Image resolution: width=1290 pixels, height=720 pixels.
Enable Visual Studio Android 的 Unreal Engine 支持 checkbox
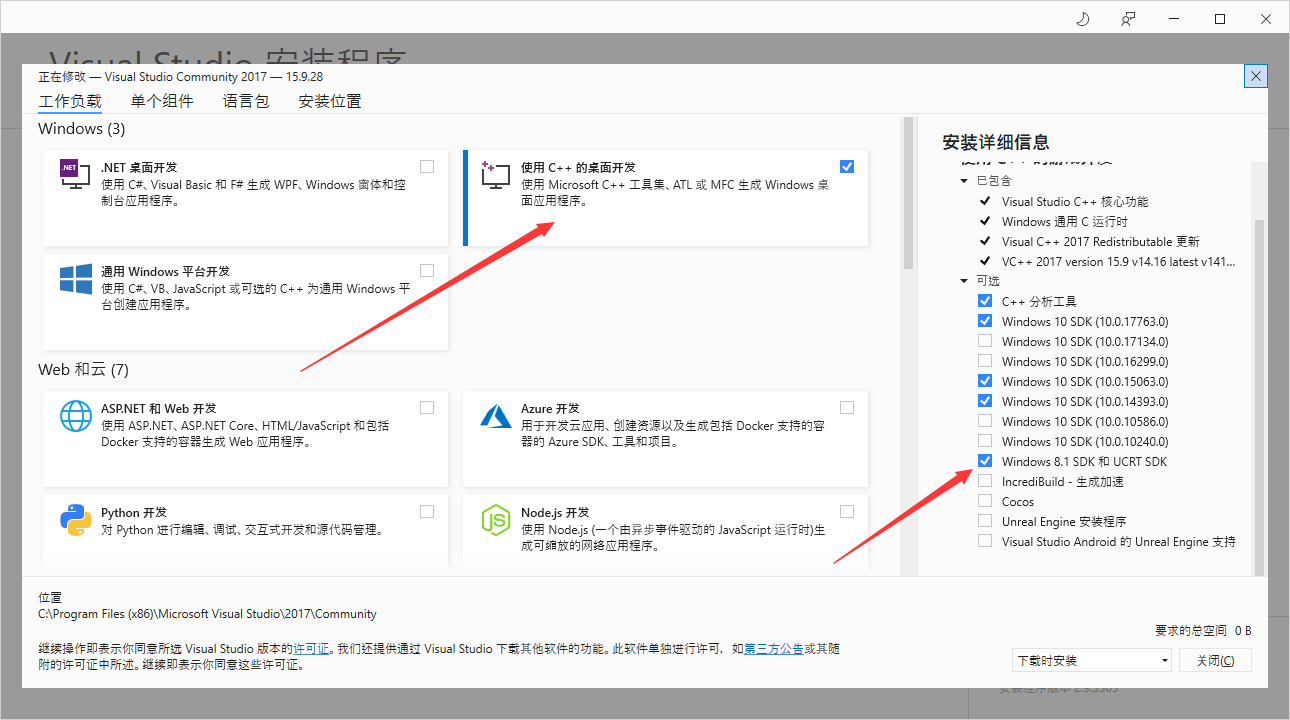click(x=985, y=541)
